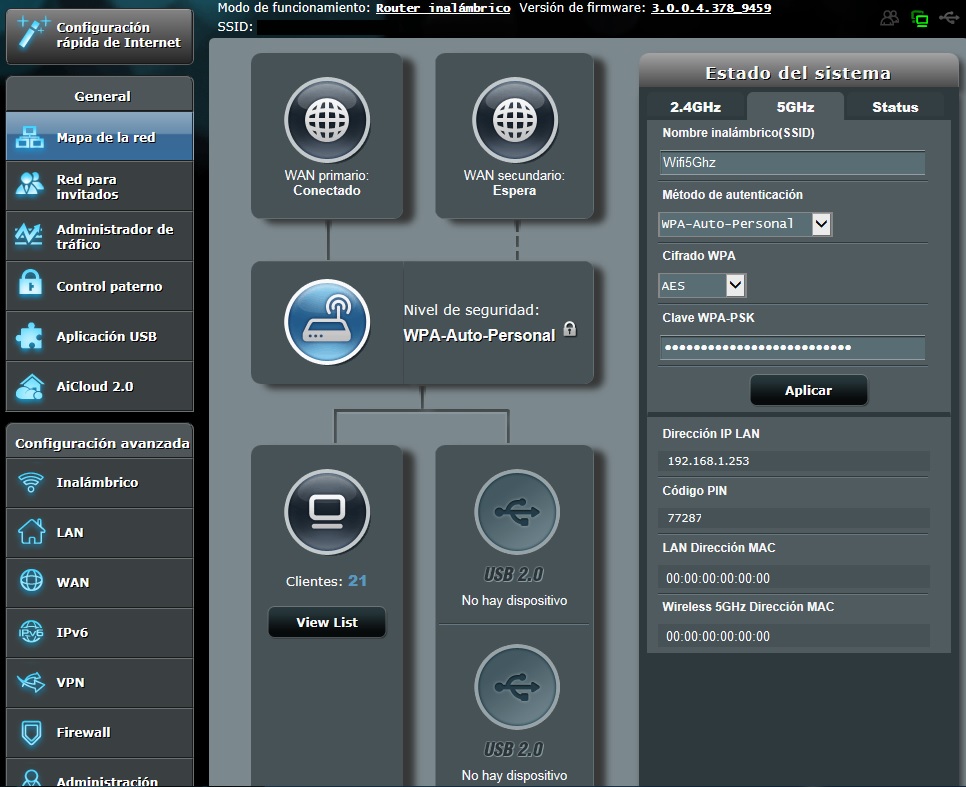The width and height of the screenshot is (966, 787).
Task: Click the USB status icon in header
Action: (948, 18)
